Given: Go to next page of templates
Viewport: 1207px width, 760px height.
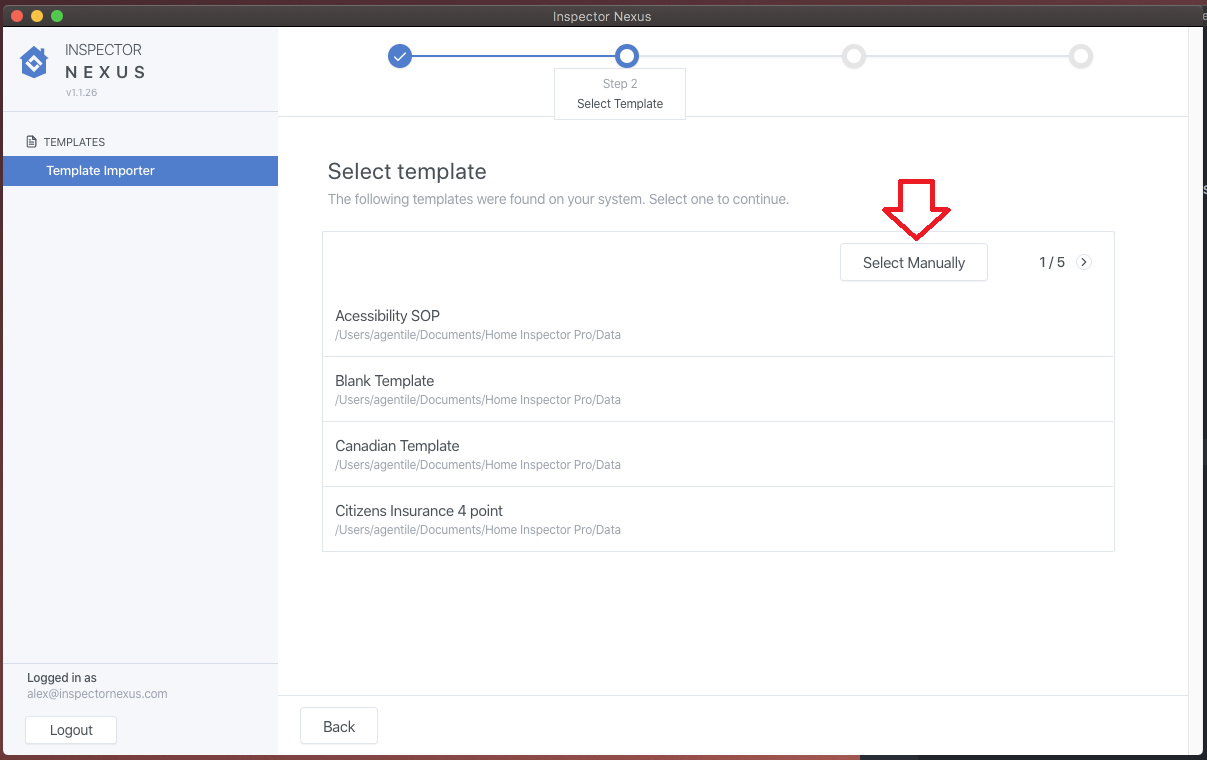Looking at the screenshot, I should click(x=1084, y=262).
